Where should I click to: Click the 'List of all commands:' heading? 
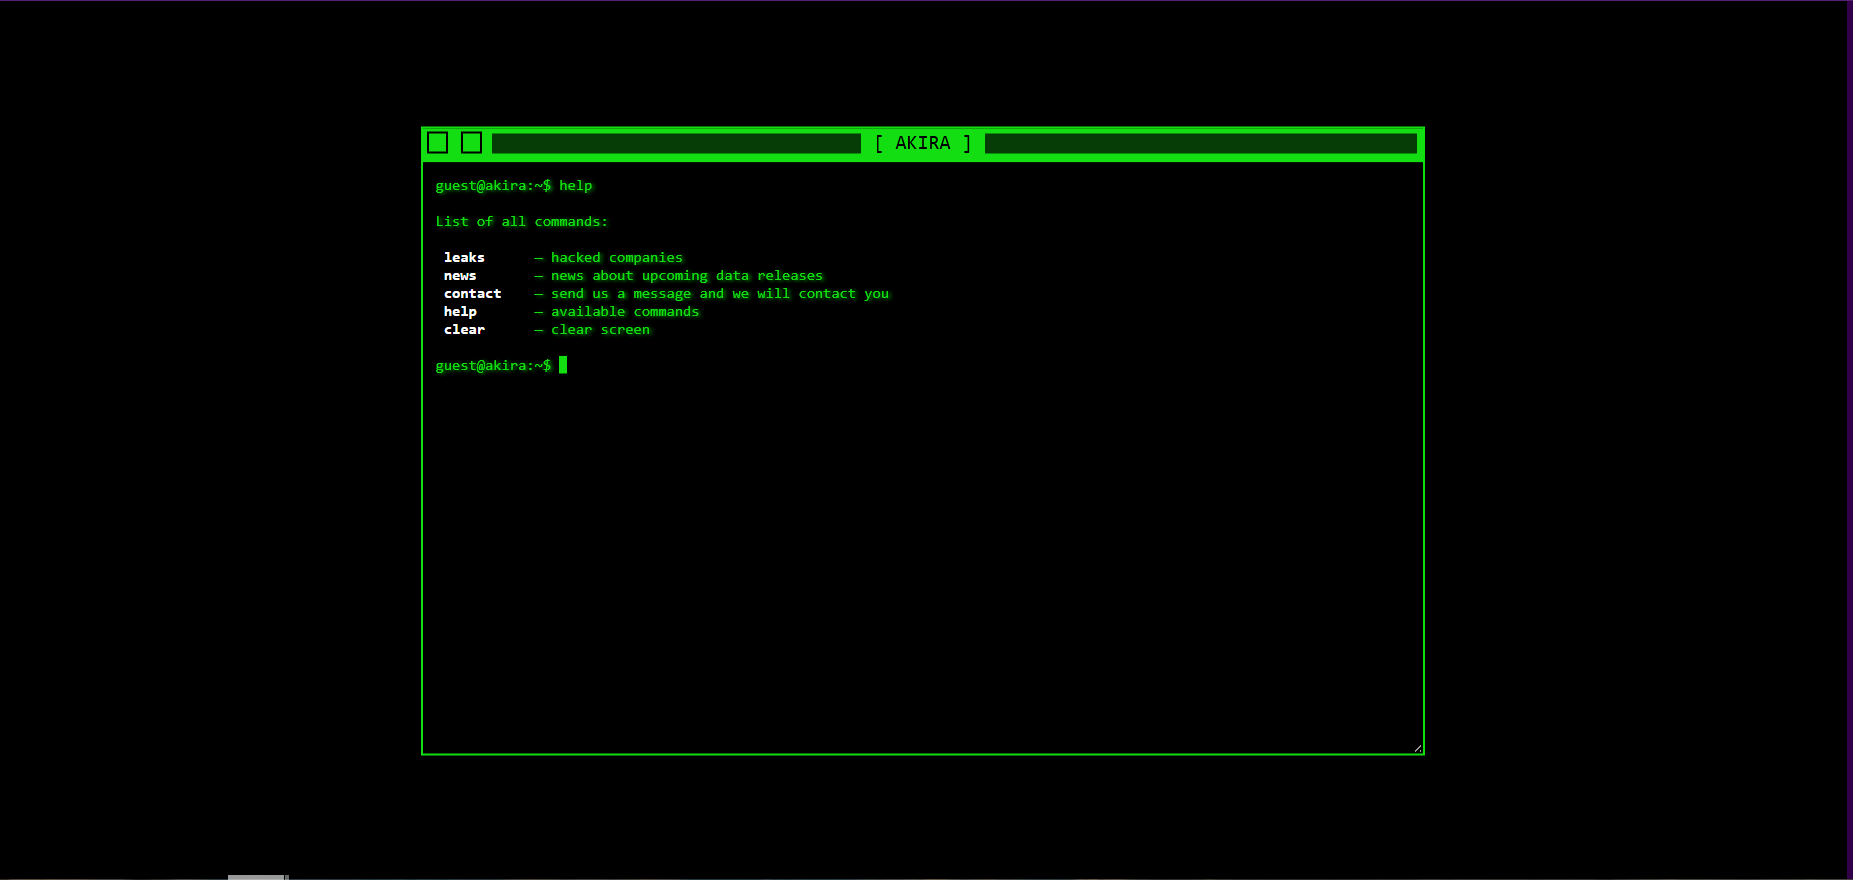521,222
